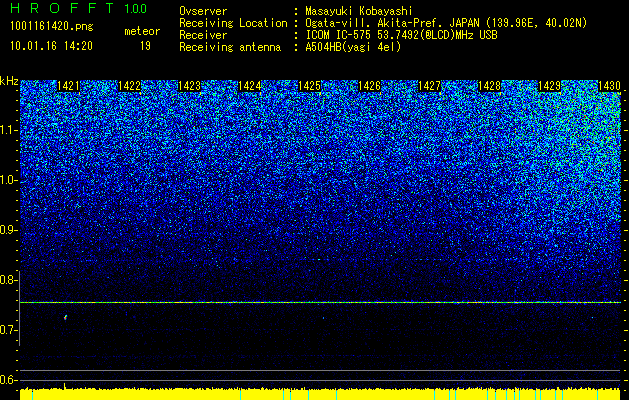Click the bright horizontal carrier line
The height and width of the screenshot is (400, 629).
pyautogui.click(x=320, y=302)
